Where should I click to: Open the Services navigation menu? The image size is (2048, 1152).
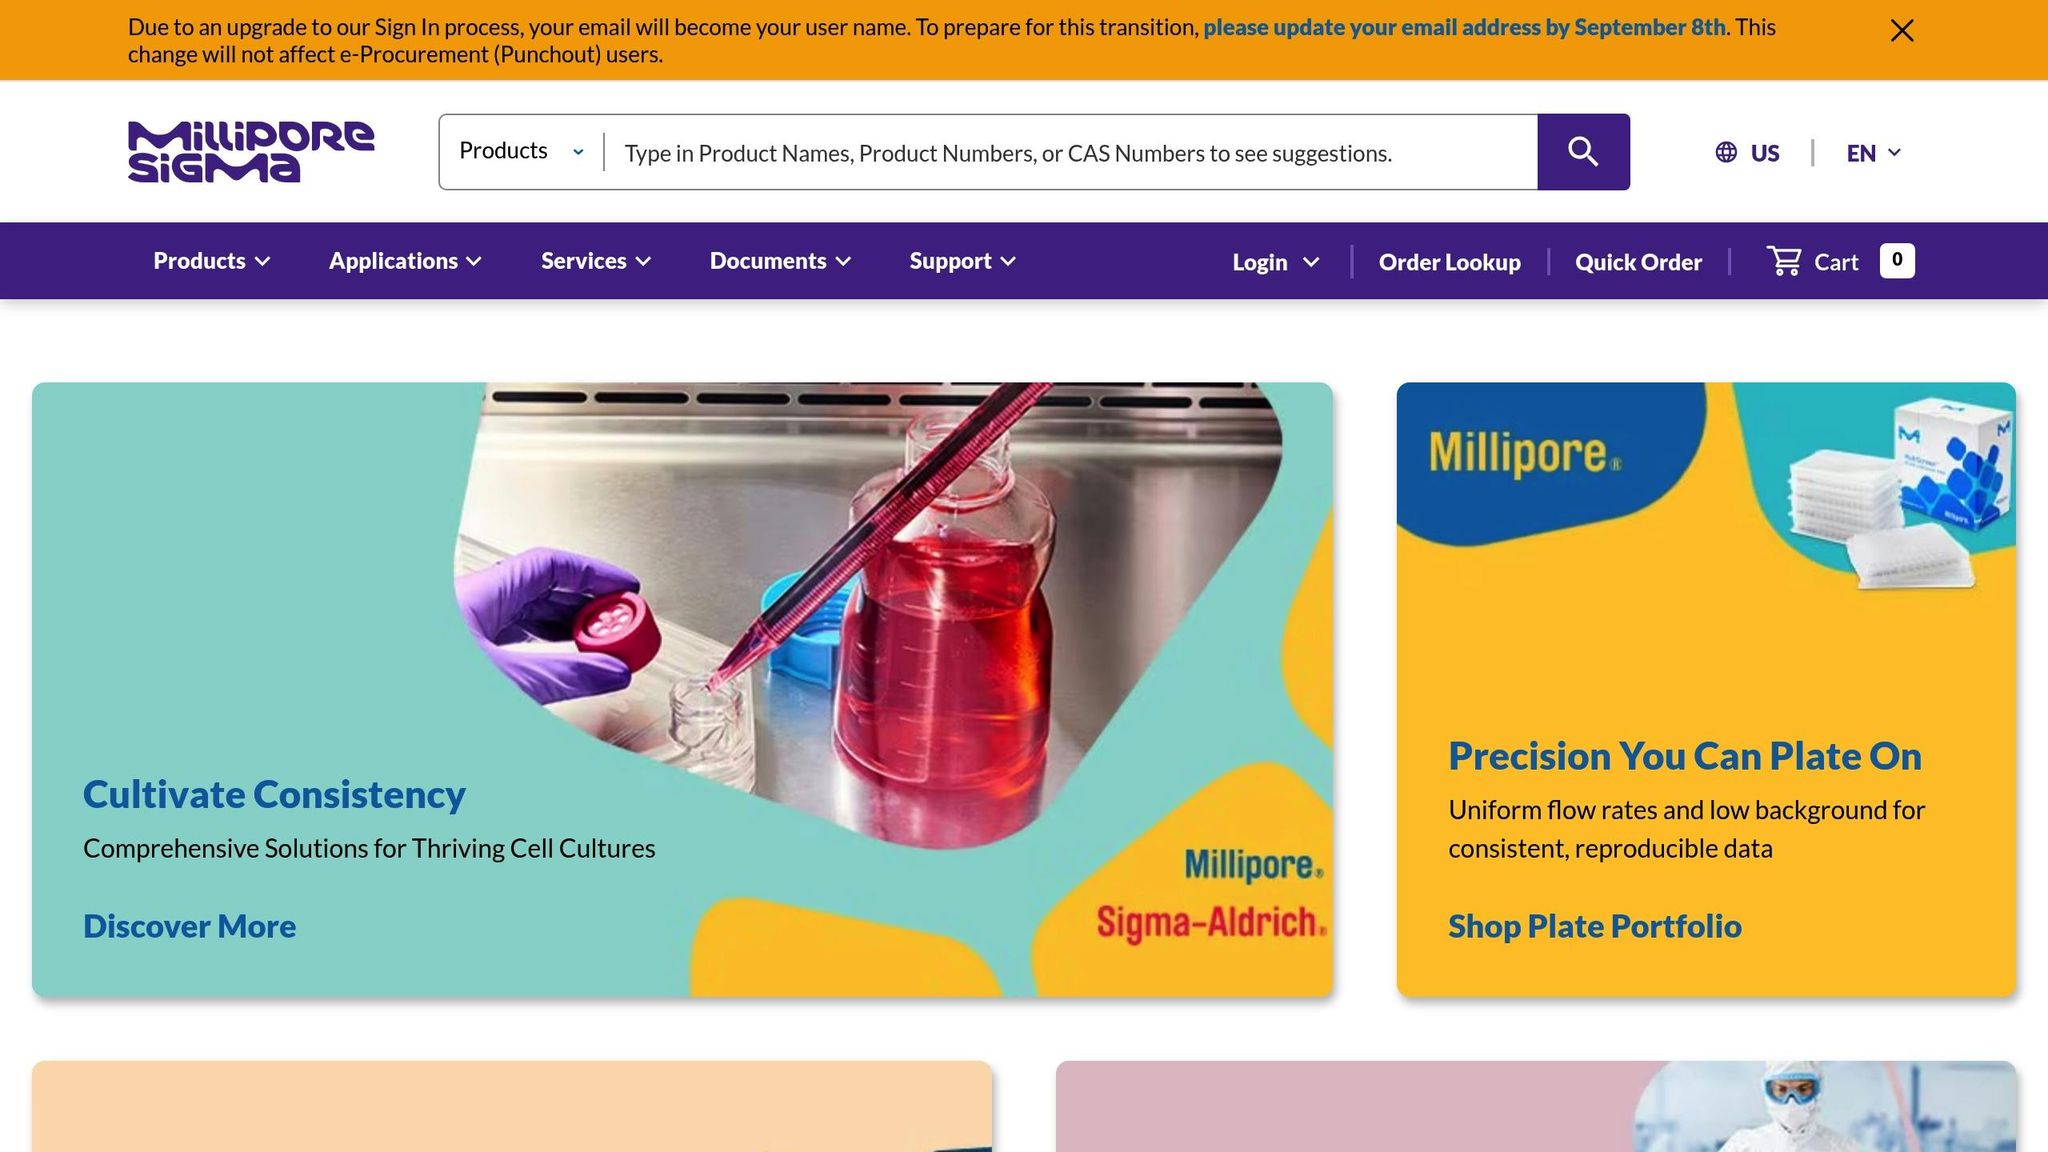tap(596, 261)
